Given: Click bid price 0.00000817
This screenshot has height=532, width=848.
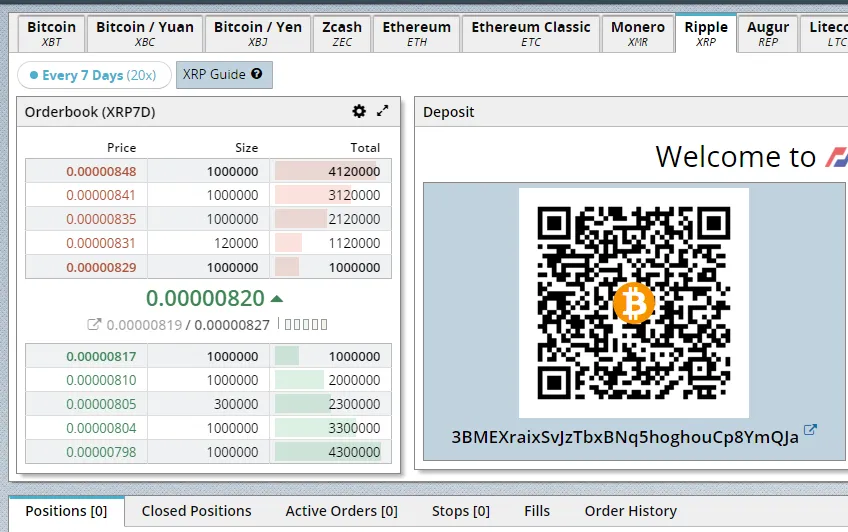Looking at the screenshot, I should pos(101,356).
